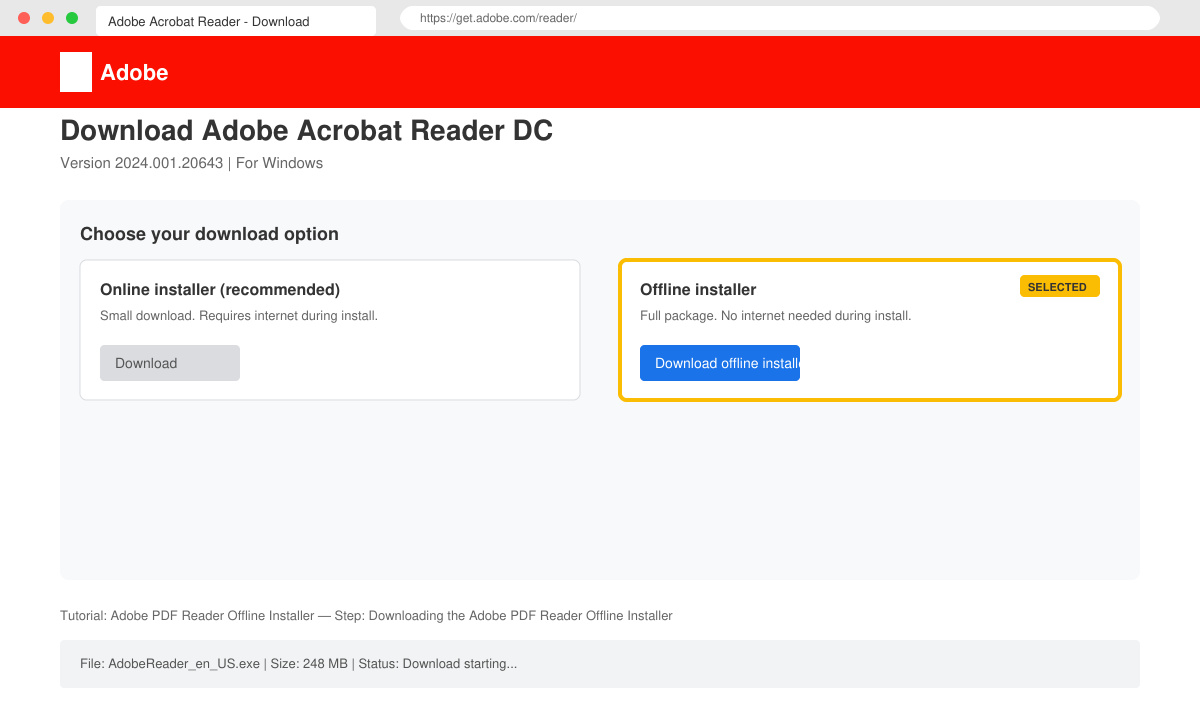Click Choose your download option heading
Screen dimensions: 1200x720
[209, 234]
